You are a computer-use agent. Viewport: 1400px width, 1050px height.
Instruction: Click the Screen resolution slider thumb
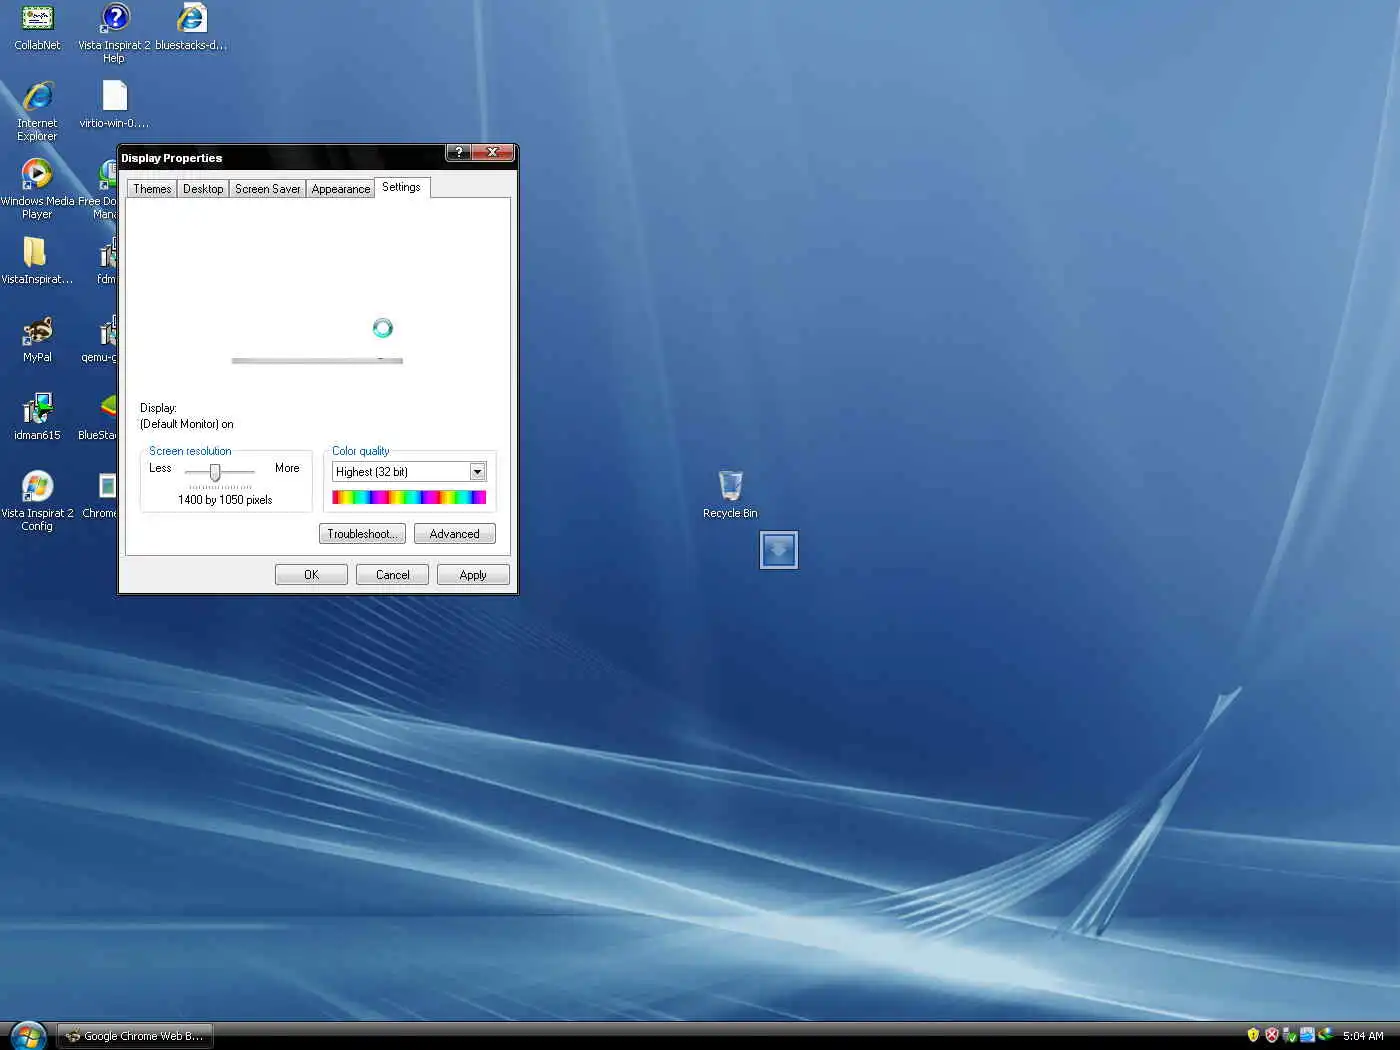pos(215,473)
